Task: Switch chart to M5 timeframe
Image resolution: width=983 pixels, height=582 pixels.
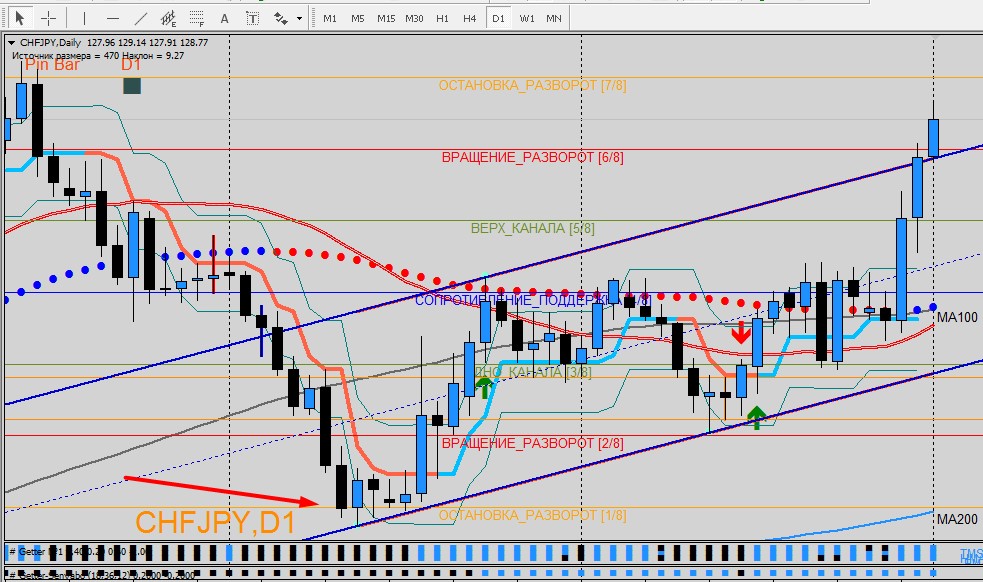Action: (x=357, y=18)
